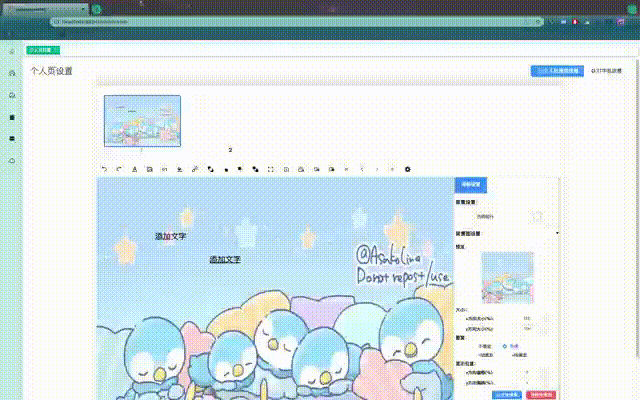Viewport: 640px width, 400px height.
Task: Click the link chain icon in the toolbar
Action: pos(195,169)
